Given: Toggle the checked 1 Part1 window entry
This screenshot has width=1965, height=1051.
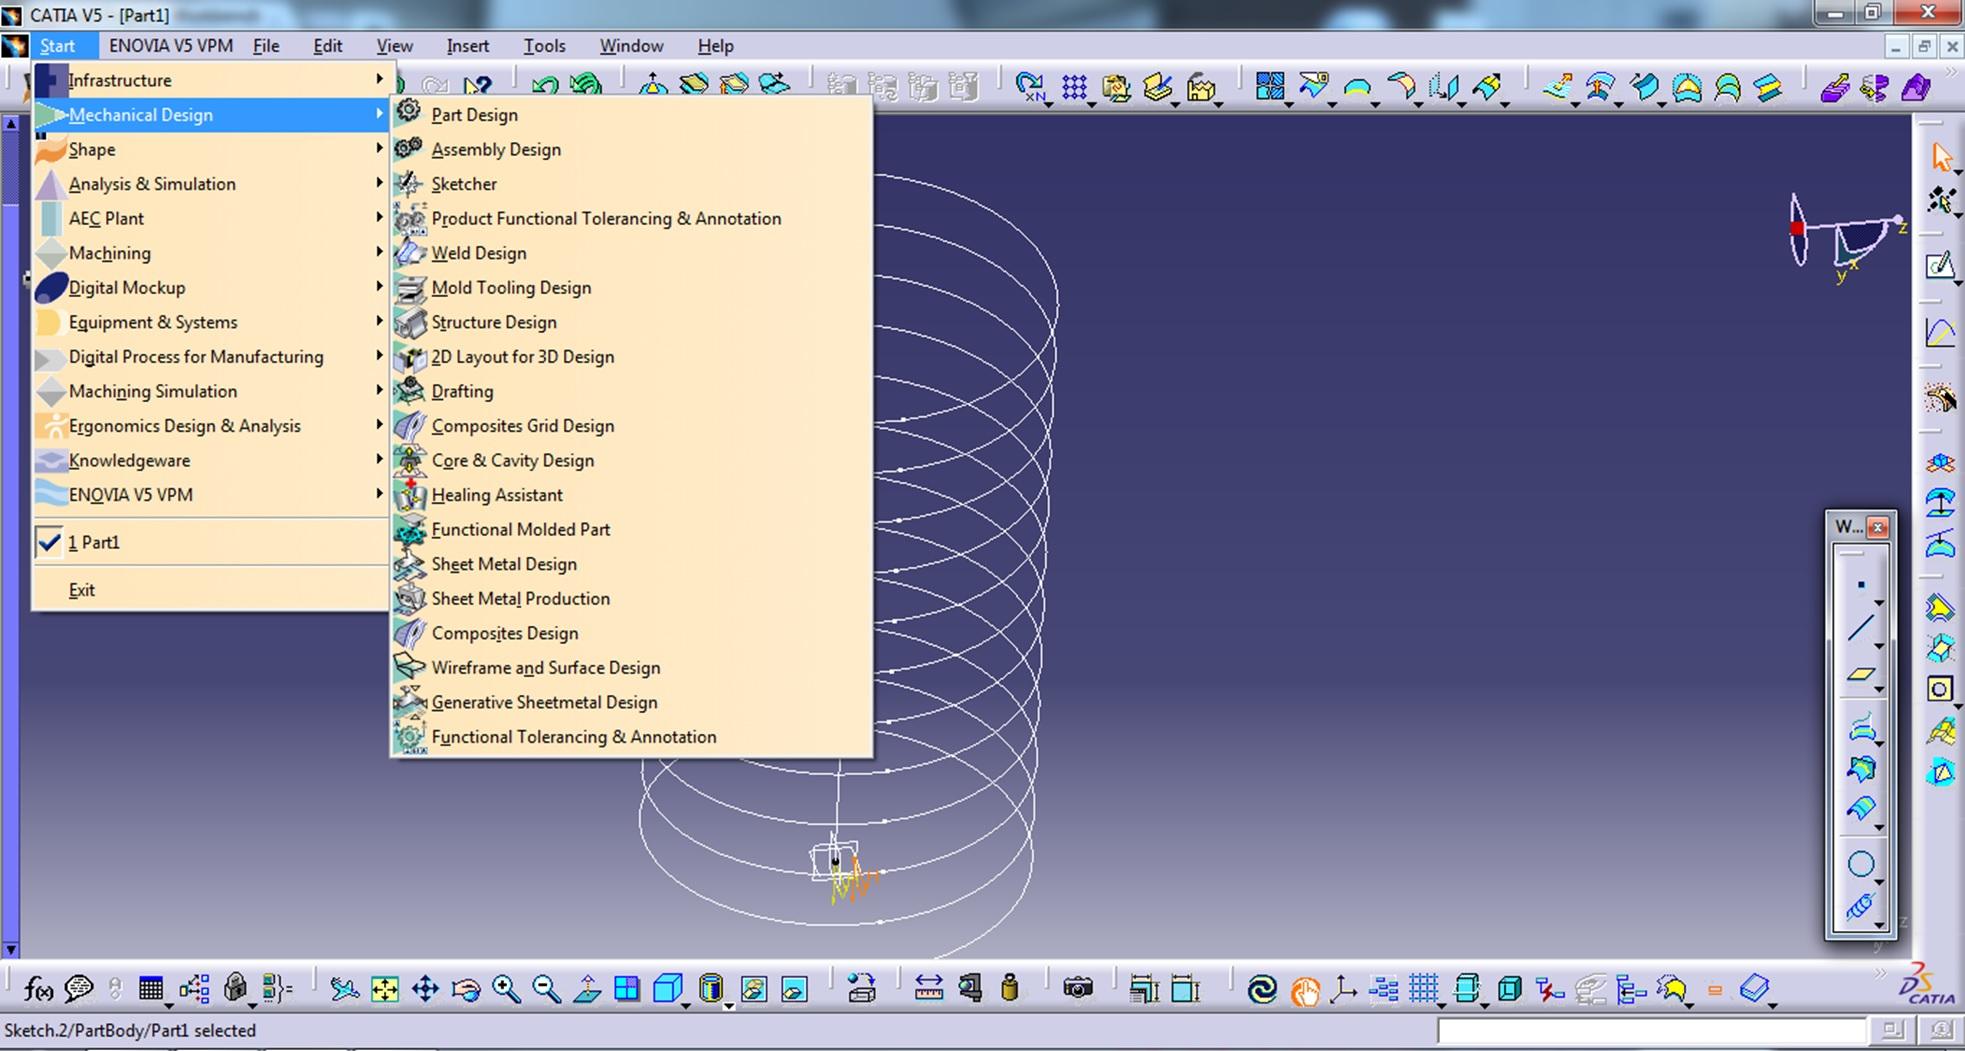Looking at the screenshot, I should [x=210, y=542].
